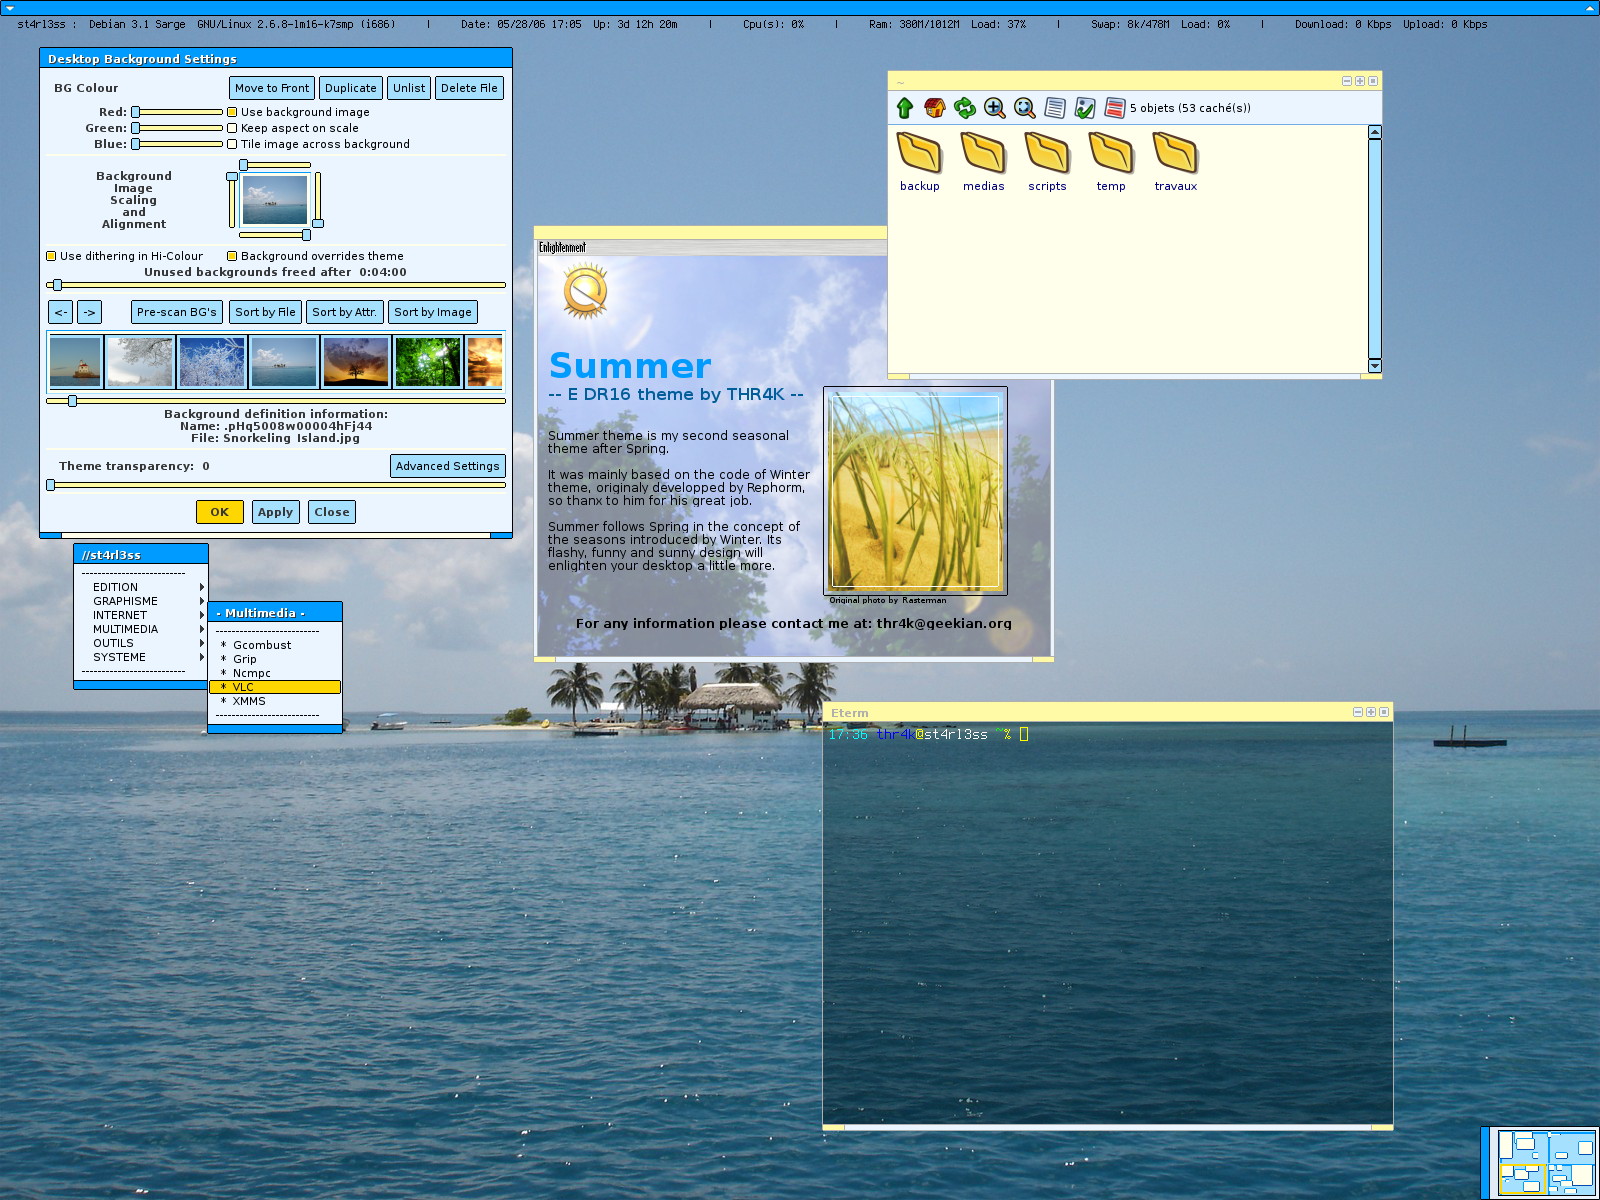Adjust the Blue colour slider

pyautogui.click(x=177, y=144)
